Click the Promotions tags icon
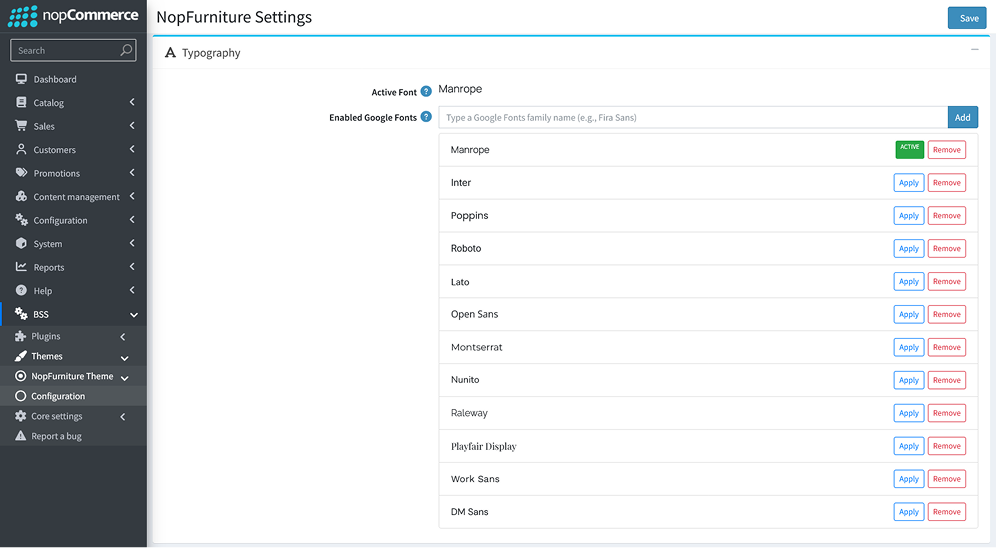 (21, 173)
